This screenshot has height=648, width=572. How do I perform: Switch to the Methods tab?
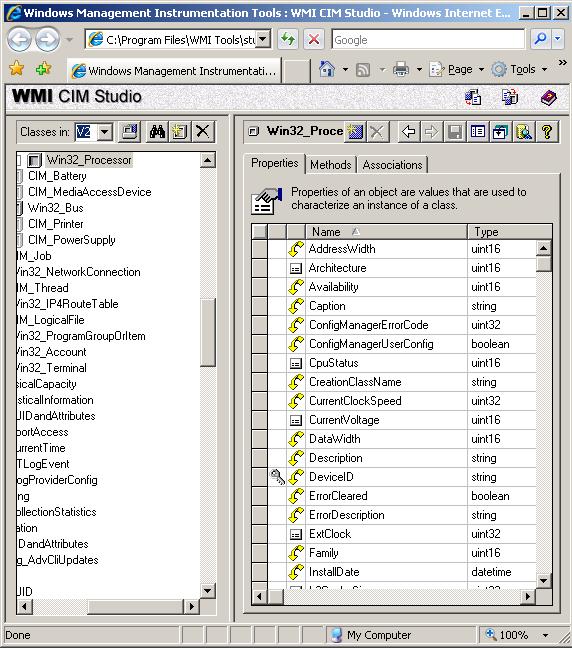pos(331,165)
